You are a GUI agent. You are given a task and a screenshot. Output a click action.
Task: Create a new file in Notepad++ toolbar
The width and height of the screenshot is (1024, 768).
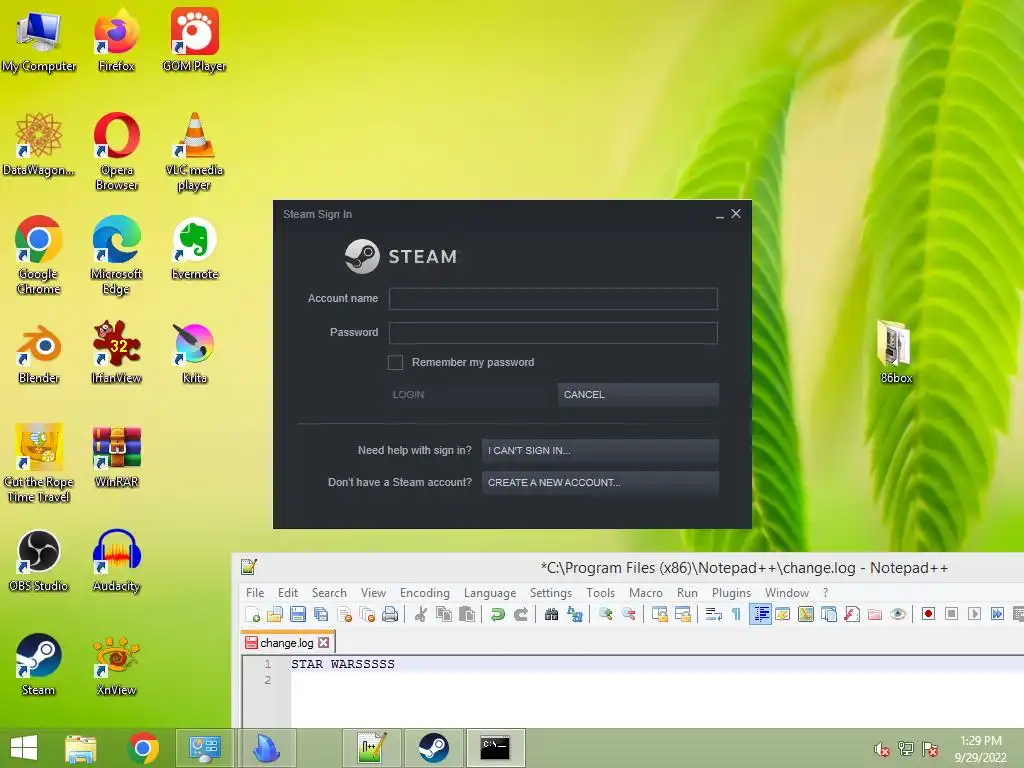click(x=252, y=615)
